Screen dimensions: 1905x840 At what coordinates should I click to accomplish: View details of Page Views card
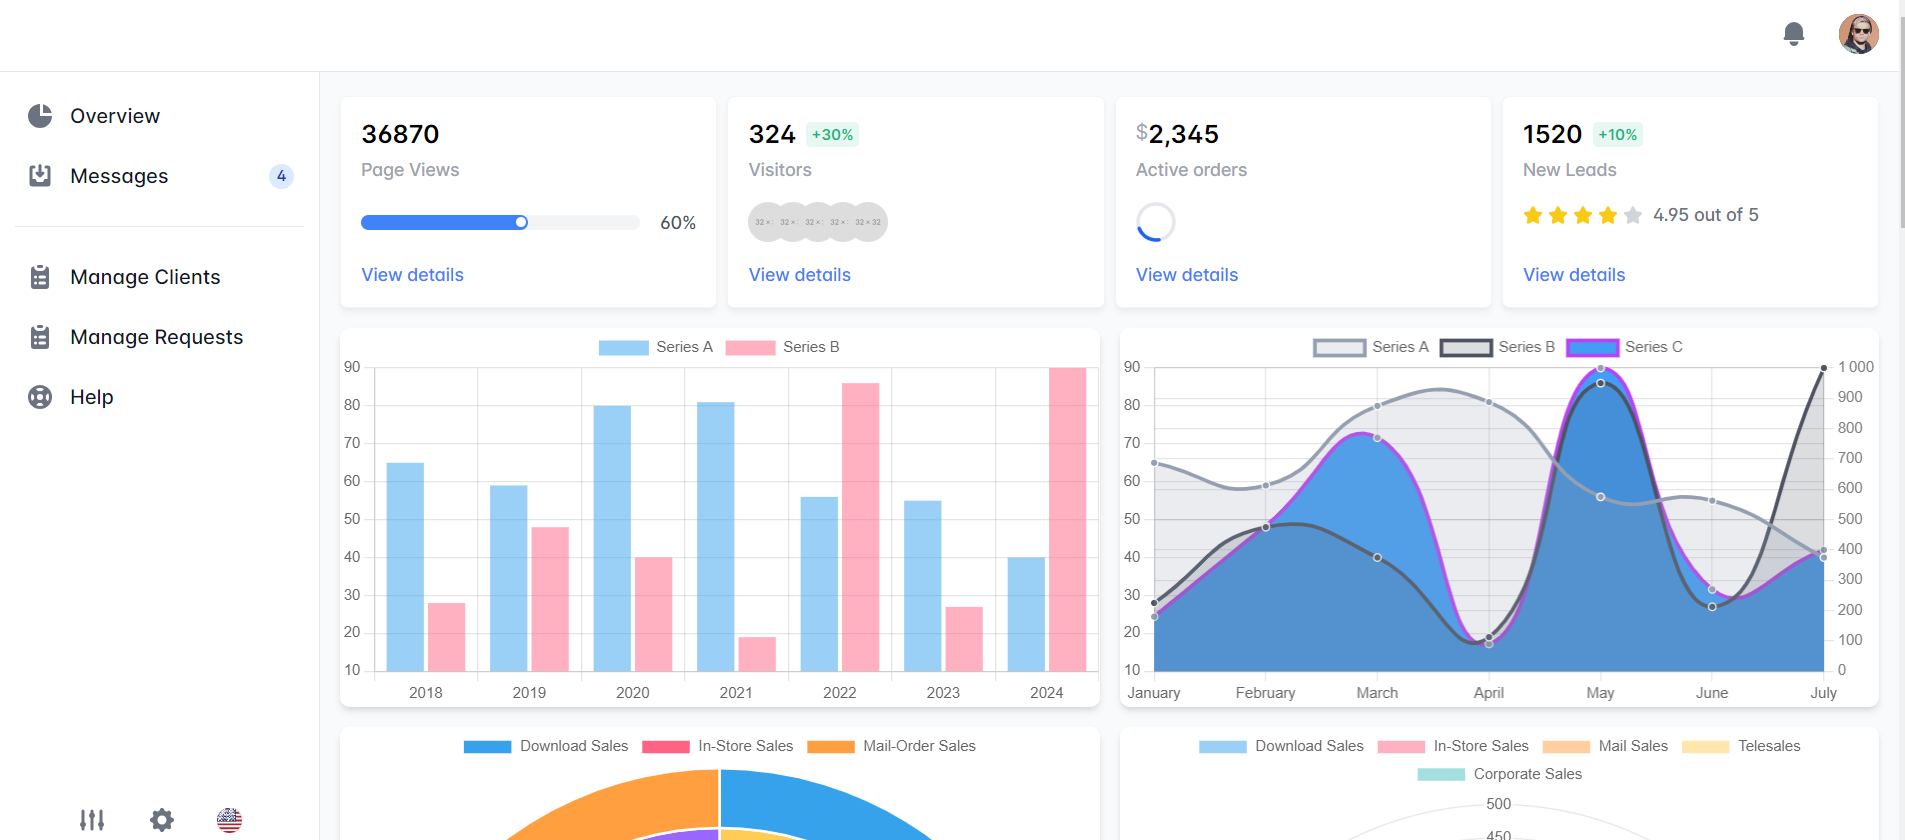coord(412,275)
